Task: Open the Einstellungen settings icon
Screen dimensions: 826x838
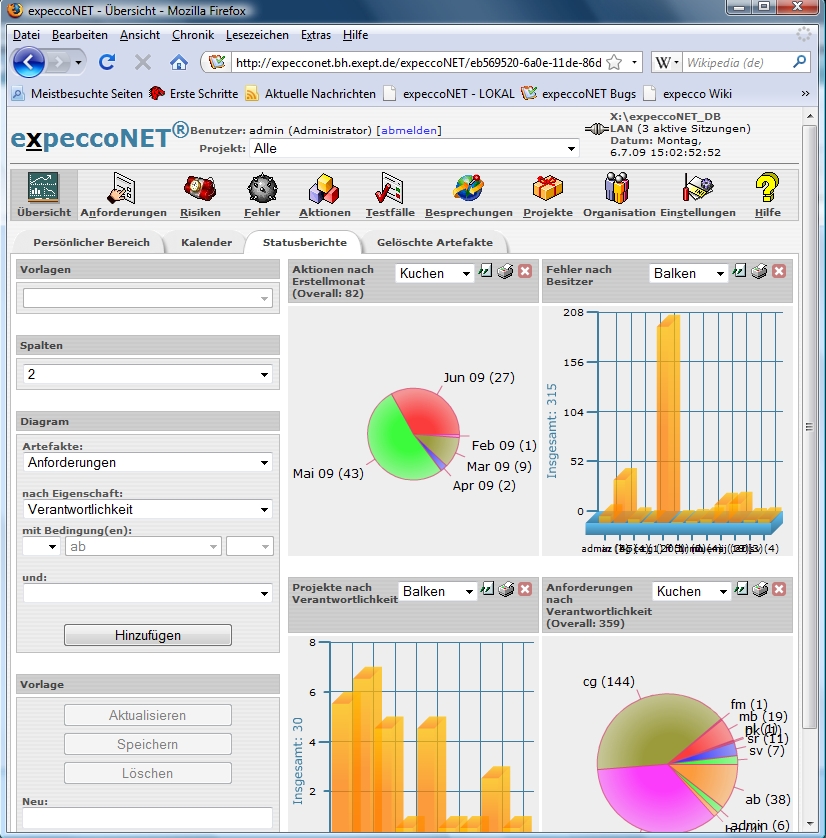Action: (x=697, y=188)
